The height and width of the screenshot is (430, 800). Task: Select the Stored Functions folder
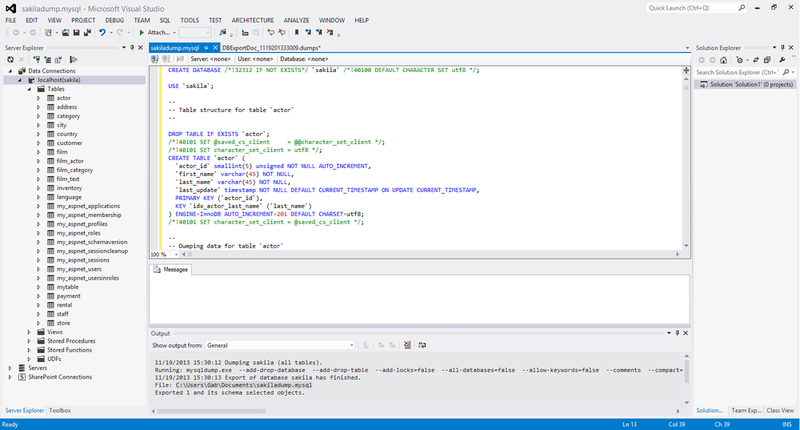coord(69,350)
